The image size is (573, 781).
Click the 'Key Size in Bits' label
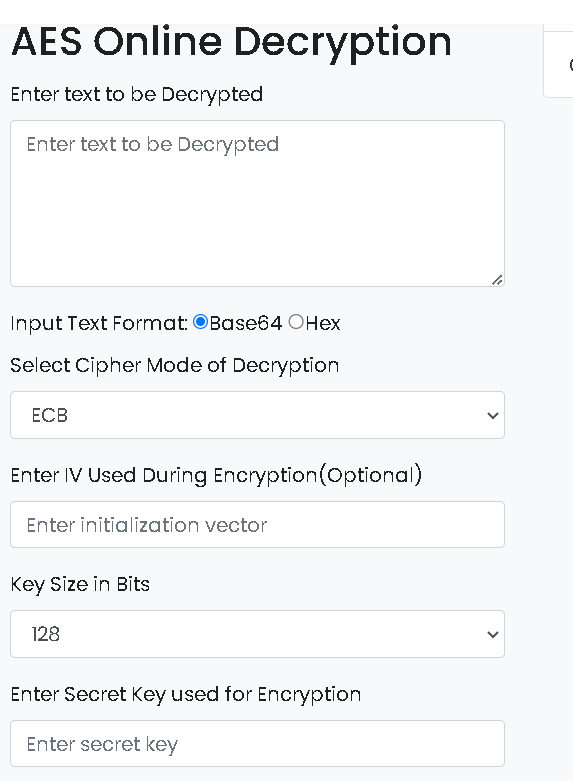pos(80,584)
